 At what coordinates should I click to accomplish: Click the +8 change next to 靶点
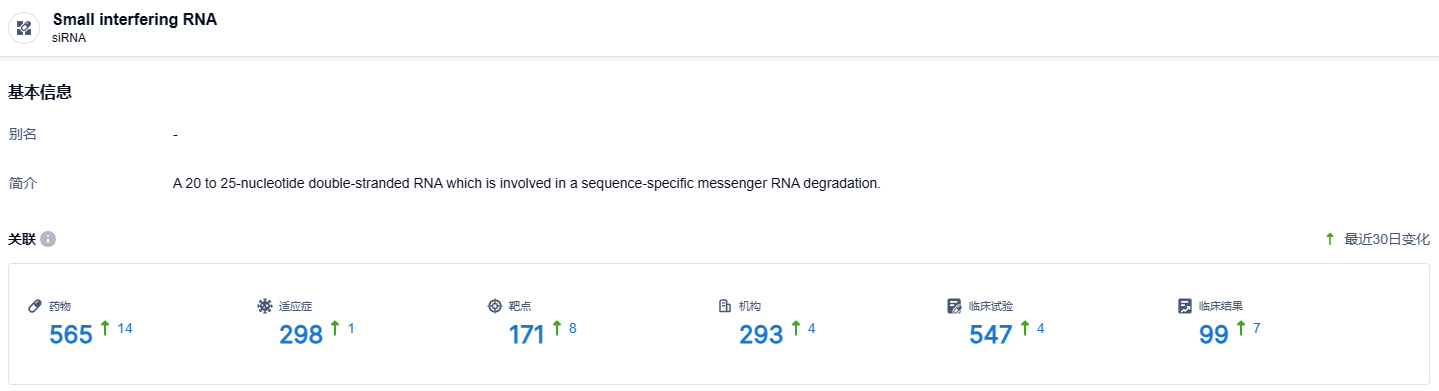pos(573,328)
